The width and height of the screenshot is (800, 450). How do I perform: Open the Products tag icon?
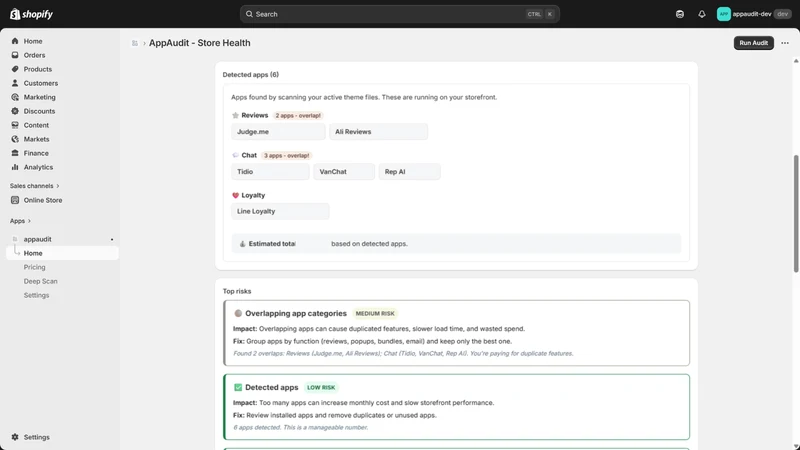15,69
